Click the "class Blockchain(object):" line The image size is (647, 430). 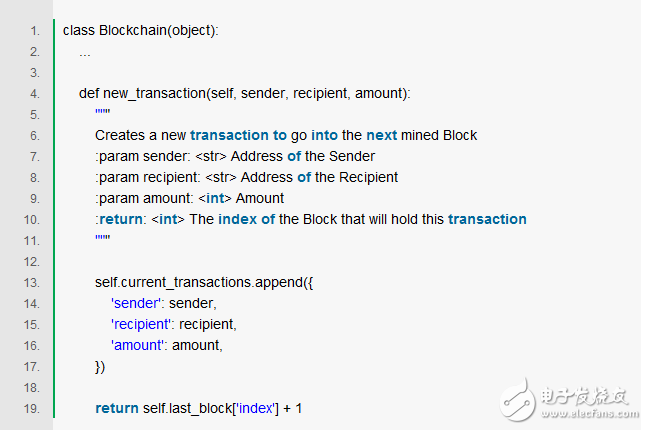(x=140, y=30)
